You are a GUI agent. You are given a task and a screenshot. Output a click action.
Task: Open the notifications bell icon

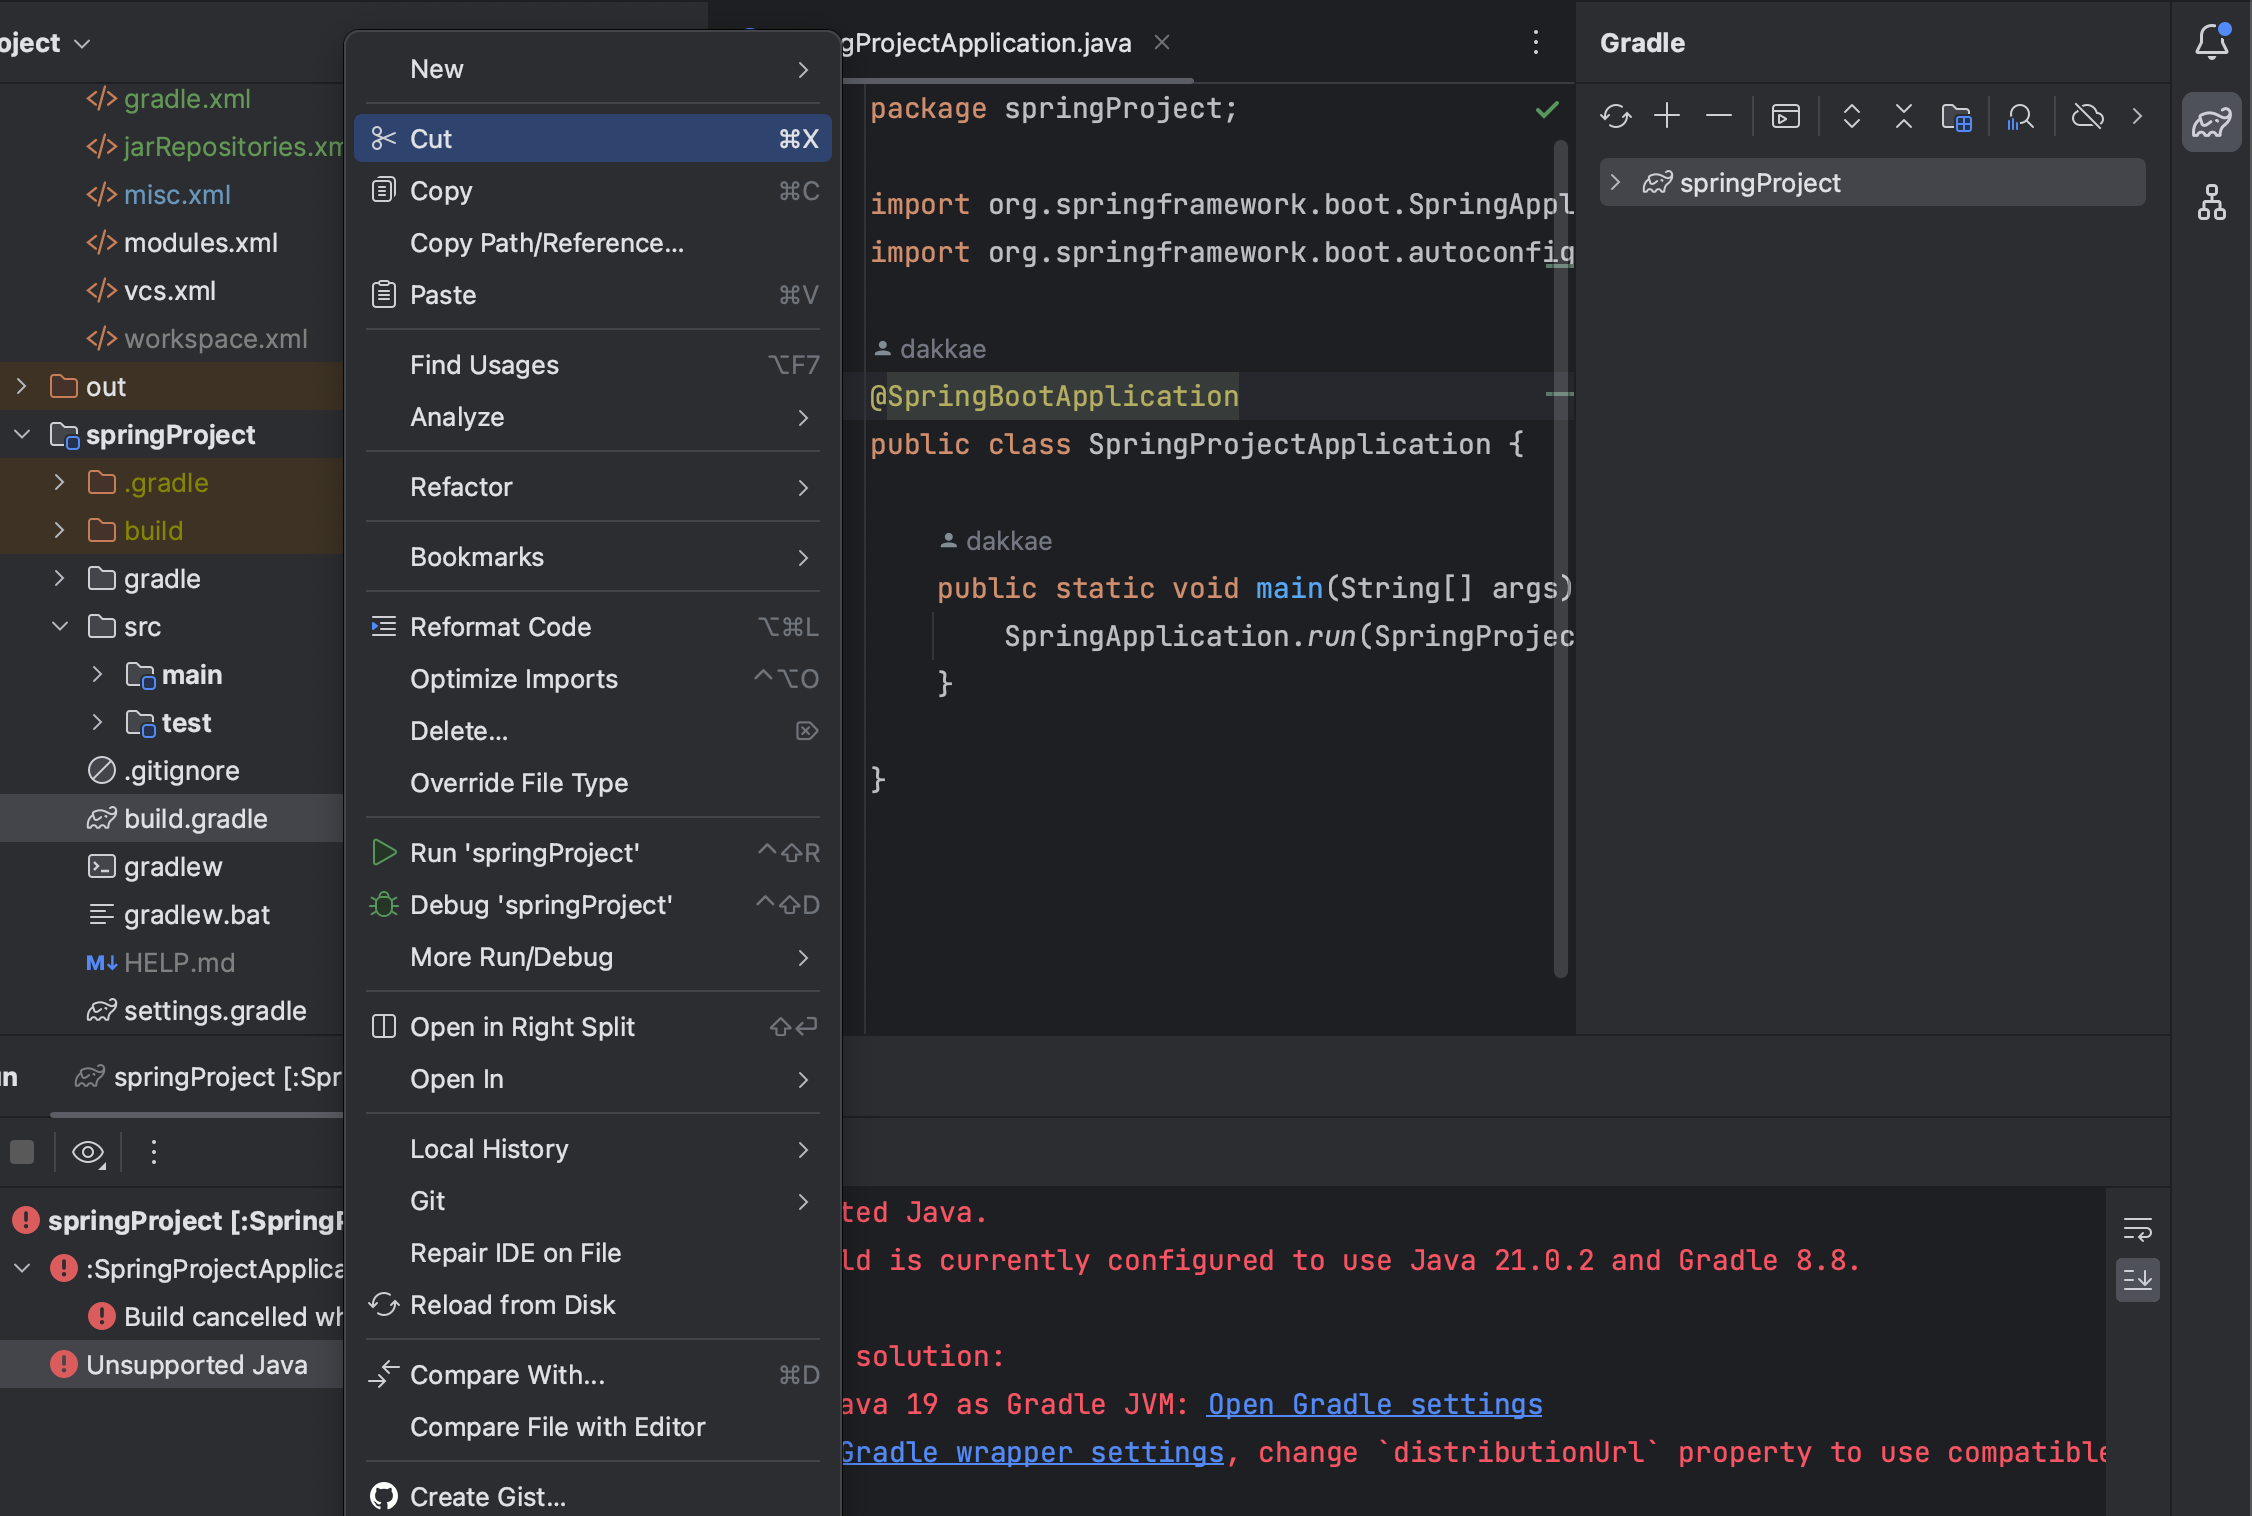[2211, 43]
